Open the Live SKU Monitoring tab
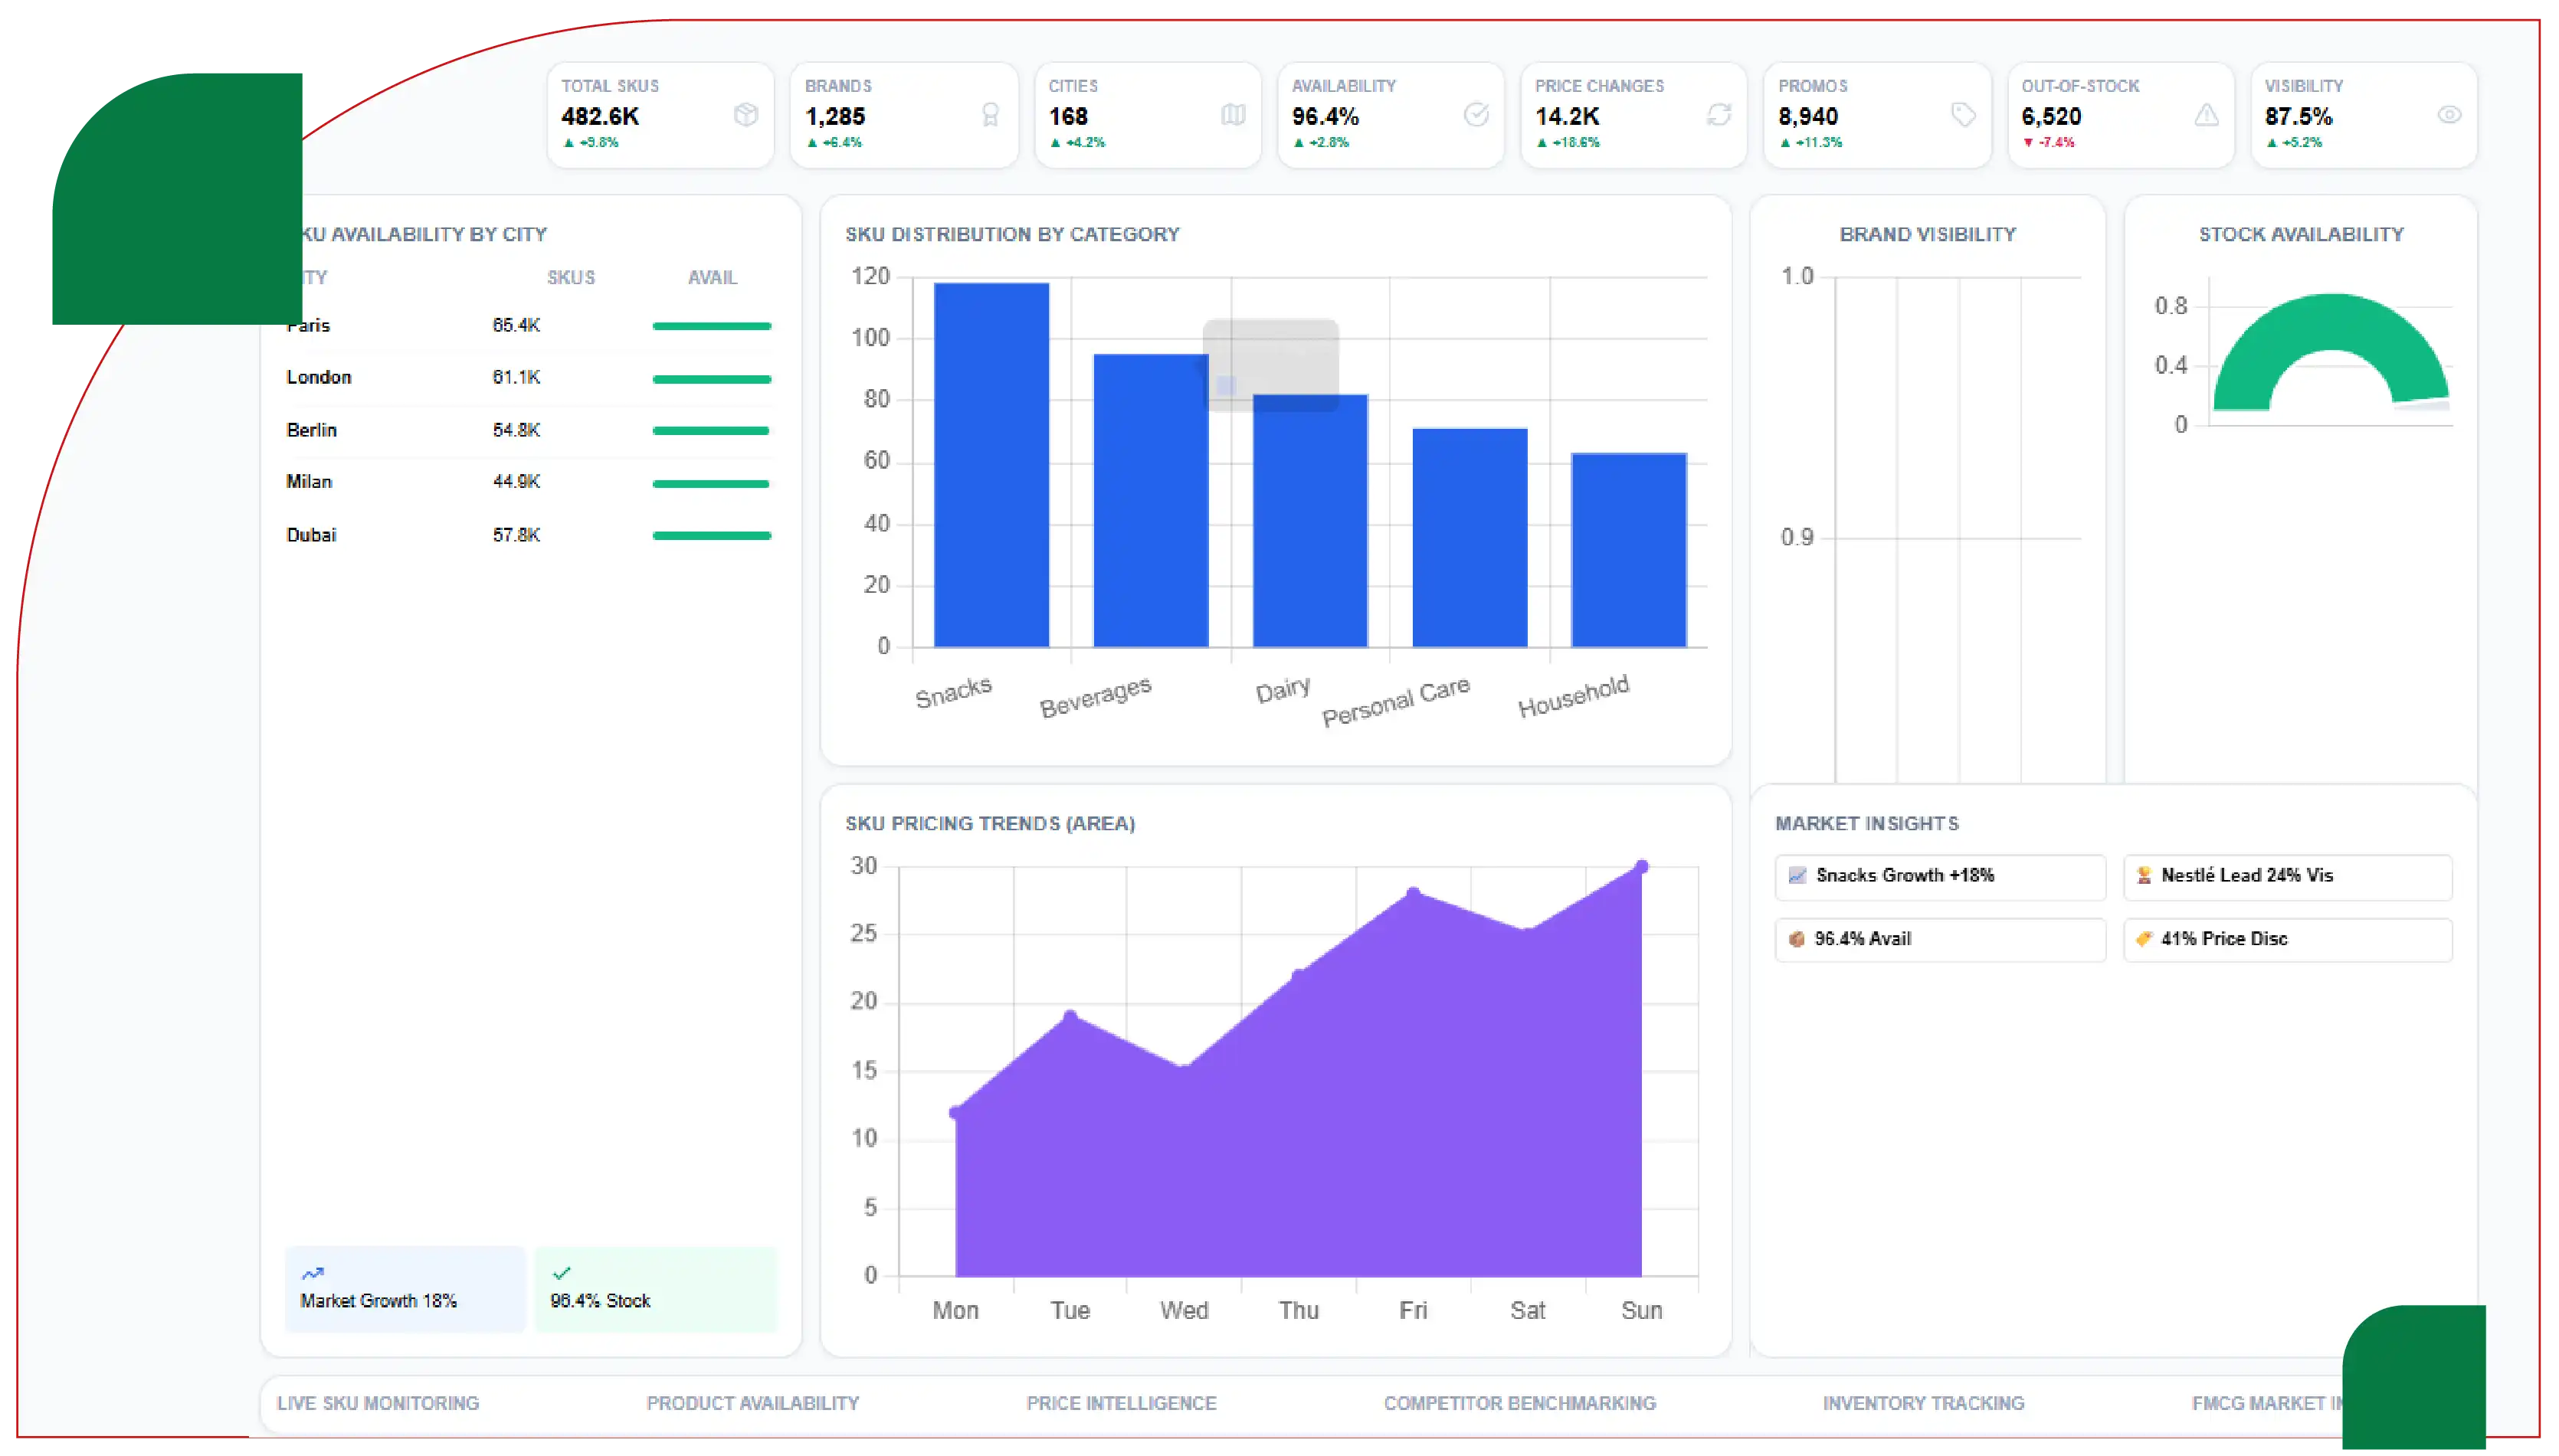The width and height of the screenshot is (2559, 1456). 378,1403
